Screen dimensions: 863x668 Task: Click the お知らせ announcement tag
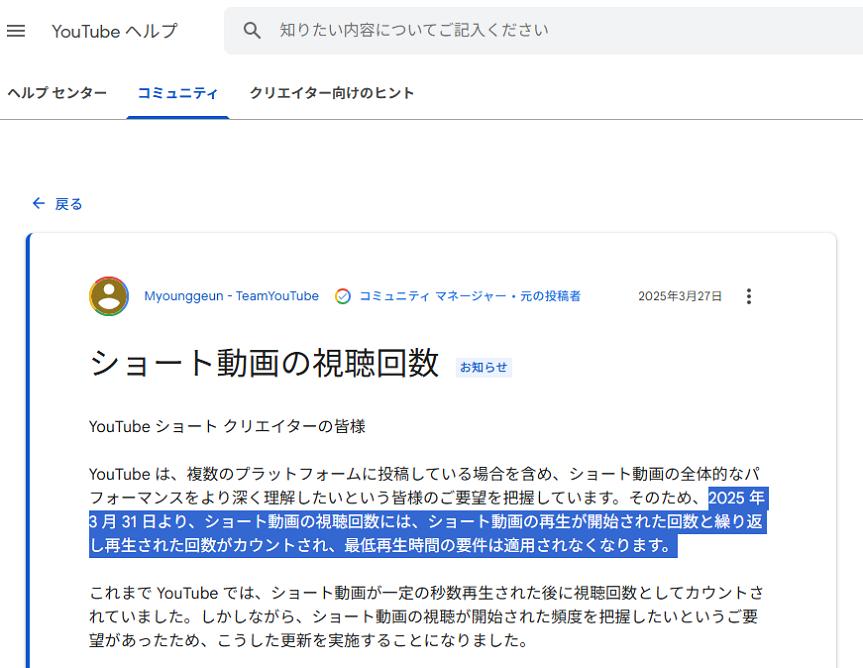pyautogui.click(x=484, y=367)
